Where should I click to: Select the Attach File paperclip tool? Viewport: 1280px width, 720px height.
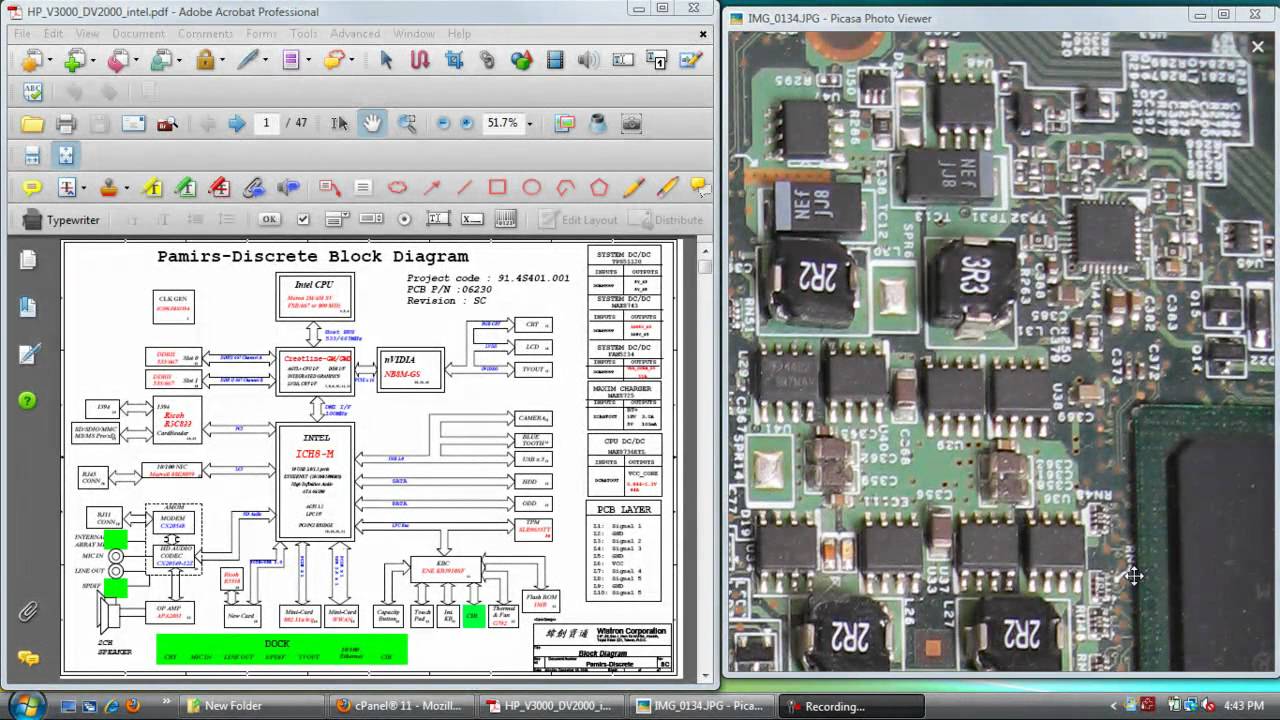(x=254, y=188)
